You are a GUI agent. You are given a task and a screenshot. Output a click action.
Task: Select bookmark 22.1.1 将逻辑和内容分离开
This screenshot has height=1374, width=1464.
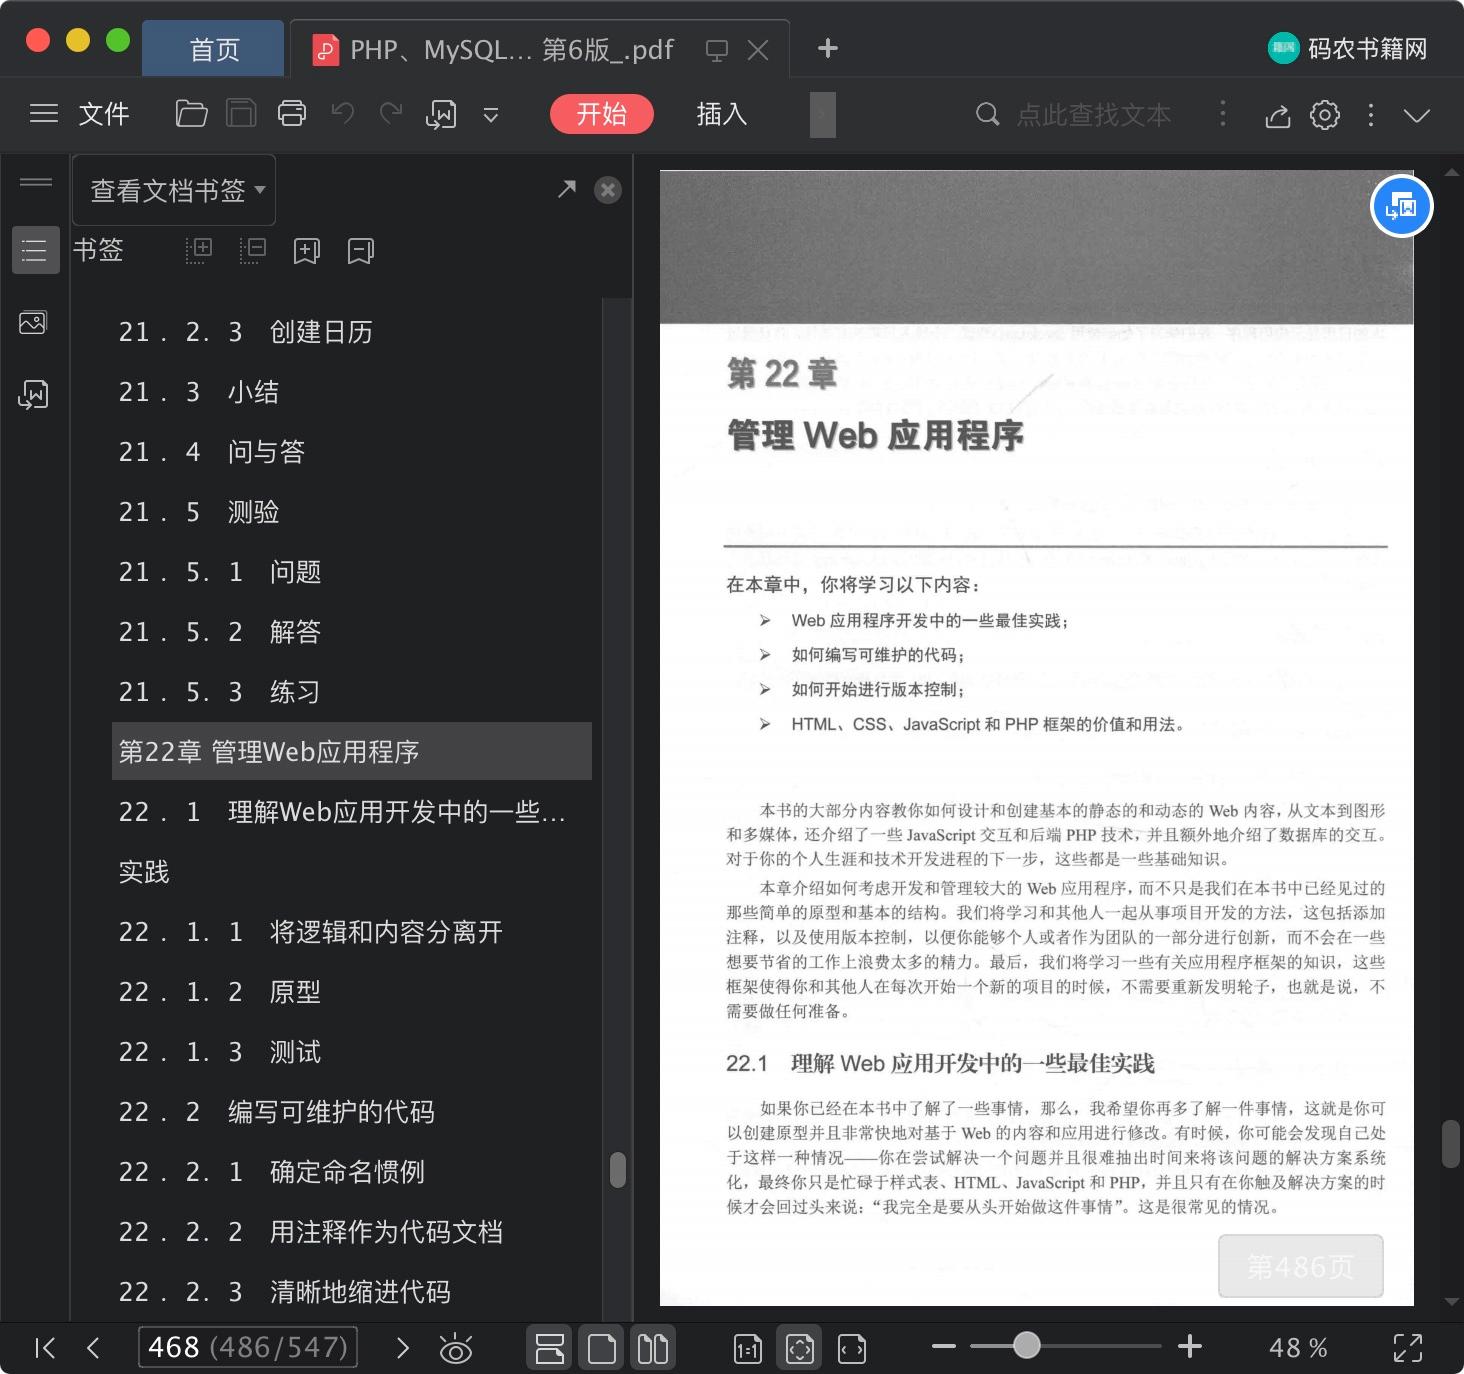click(x=352, y=932)
